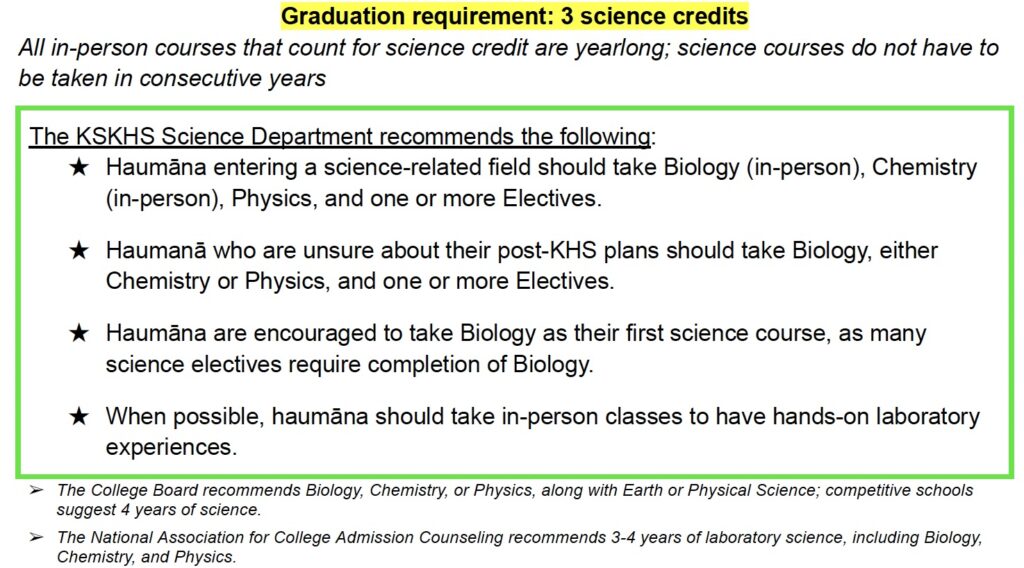Click the word "experiences." in the last bullet

click(172, 446)
